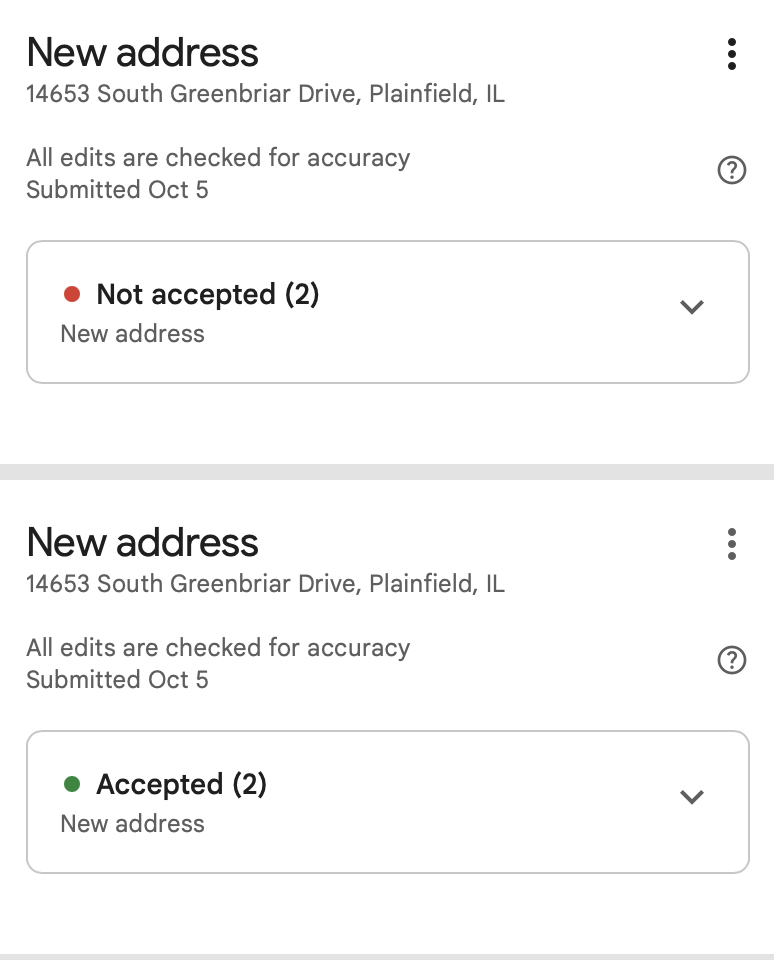Viewport: 774px width, 960px height.
Task: Open the three-dot menu above the Not accepted edit
Action: tap(732, 54)
